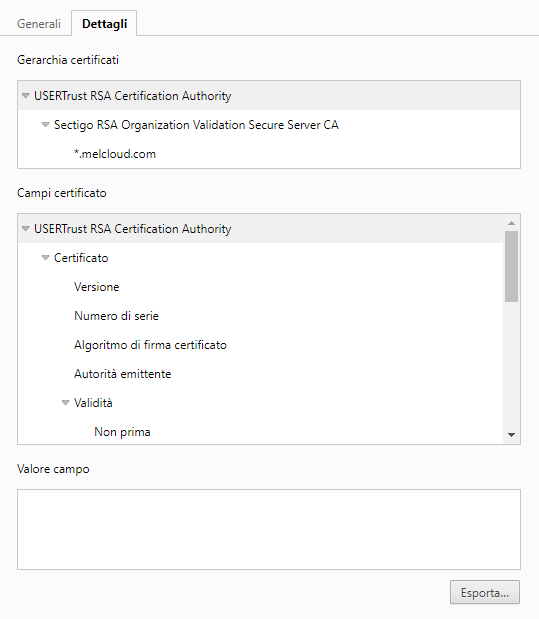Collapse the Validità expander arrow

pos(66,403)
